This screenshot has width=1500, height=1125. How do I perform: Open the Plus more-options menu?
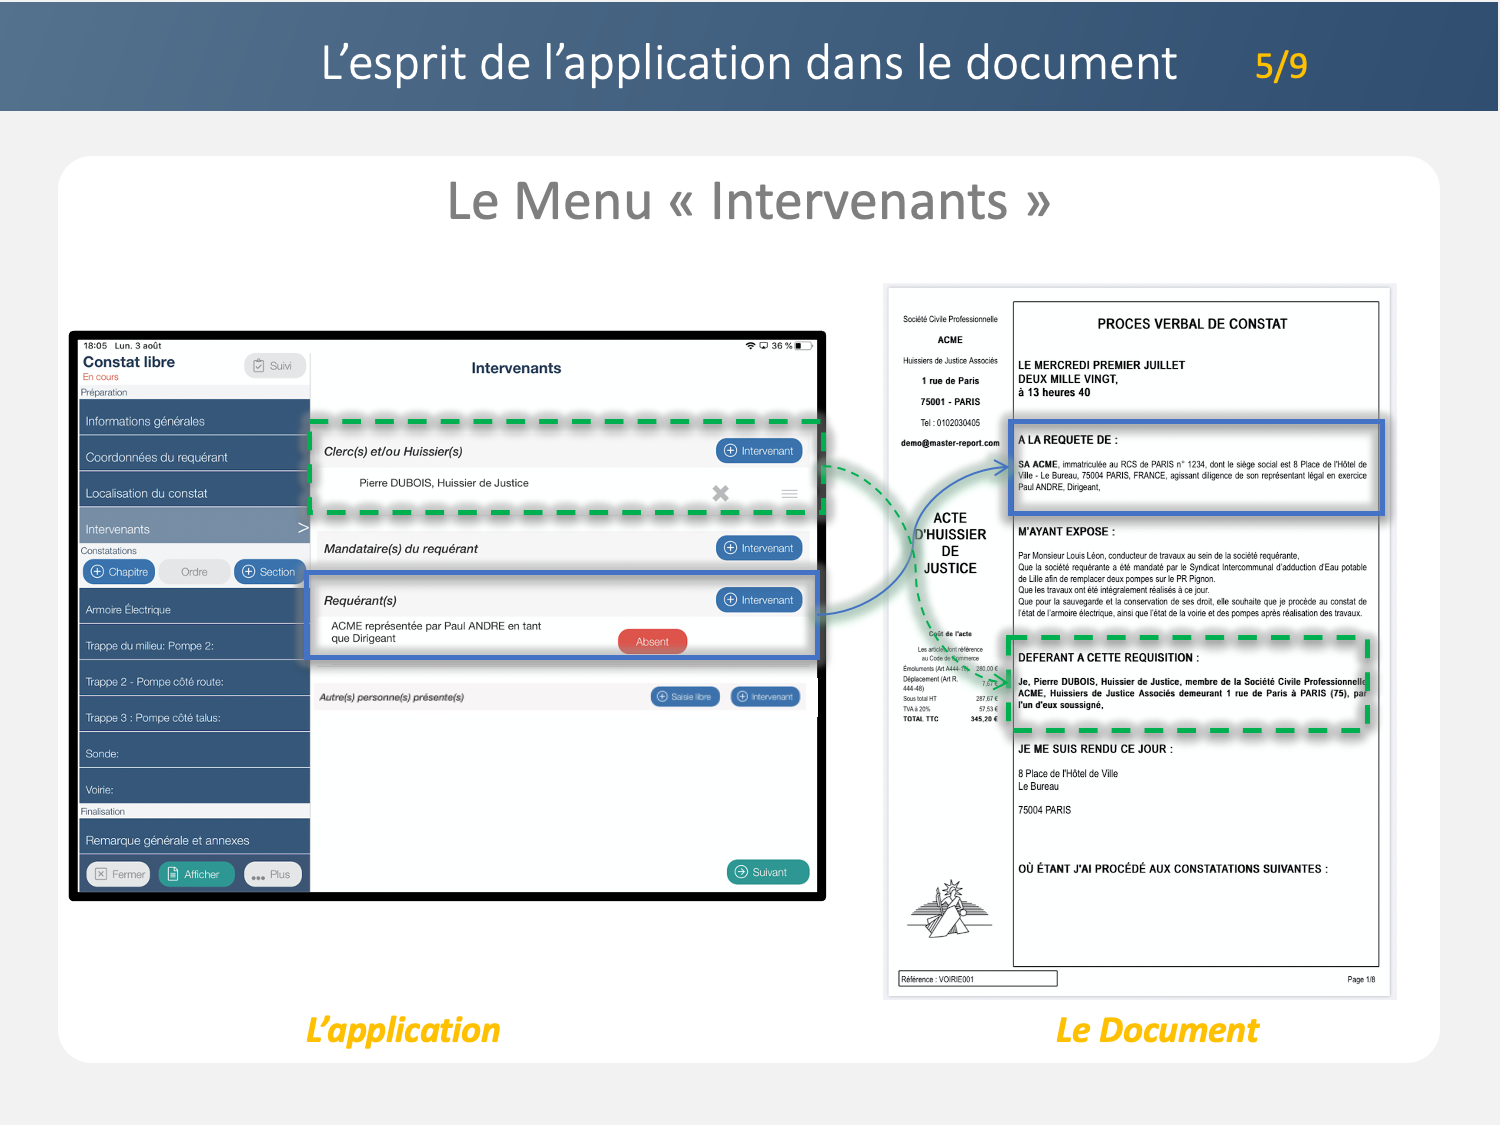coord(272,875)
